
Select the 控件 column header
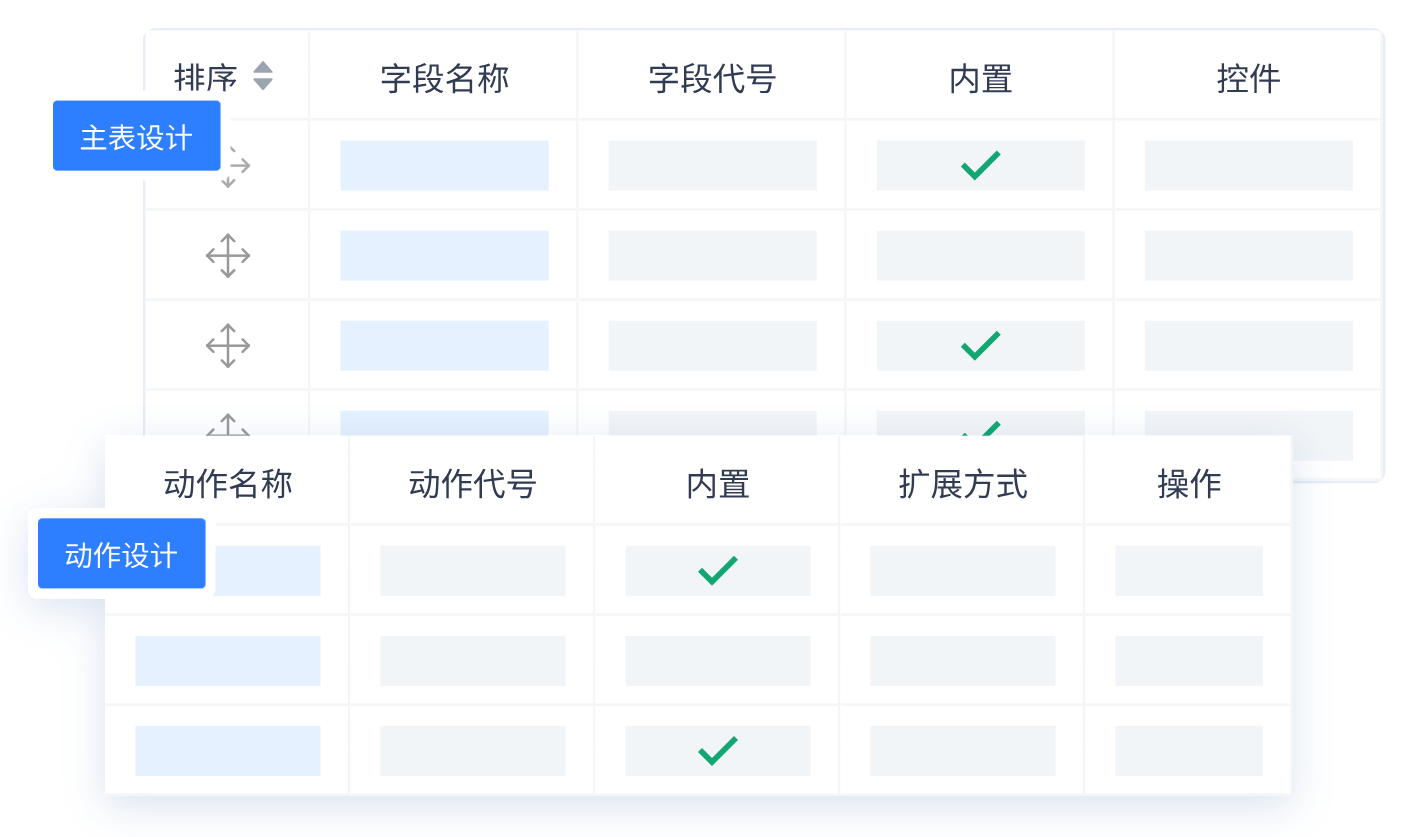pos(1248,79)
